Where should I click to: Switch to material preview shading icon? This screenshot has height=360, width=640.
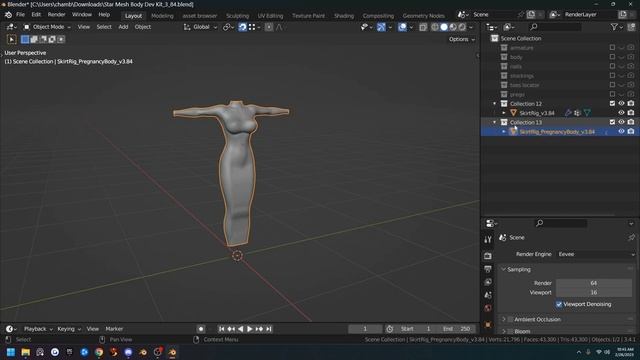(x=453, y=27)
